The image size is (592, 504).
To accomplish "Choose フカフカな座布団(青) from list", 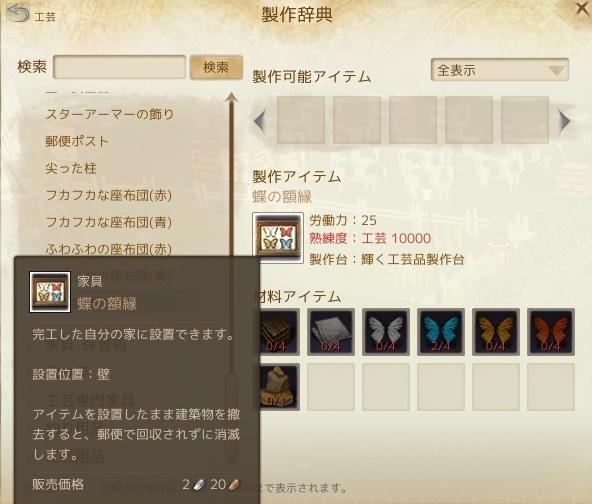I will pyautogui.click(x=109, y=222).
